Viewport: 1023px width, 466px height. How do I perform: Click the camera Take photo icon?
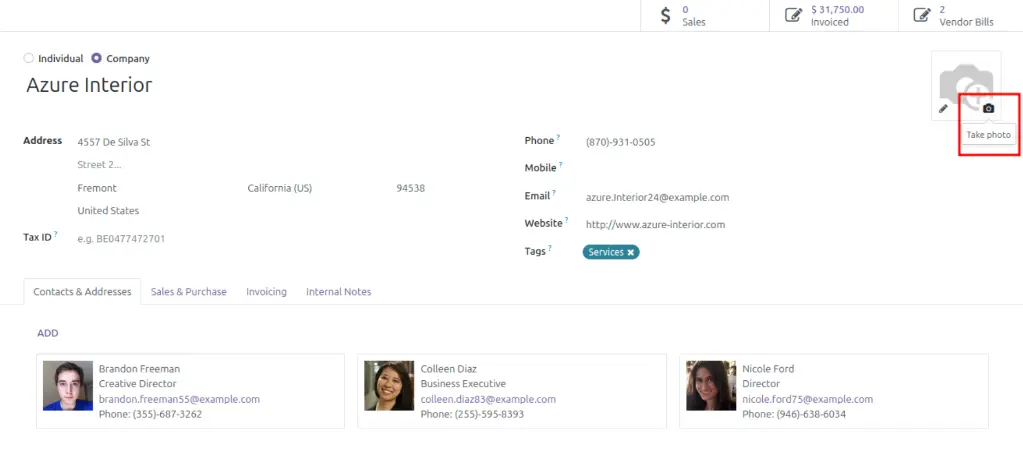click(x=988, y=108)
